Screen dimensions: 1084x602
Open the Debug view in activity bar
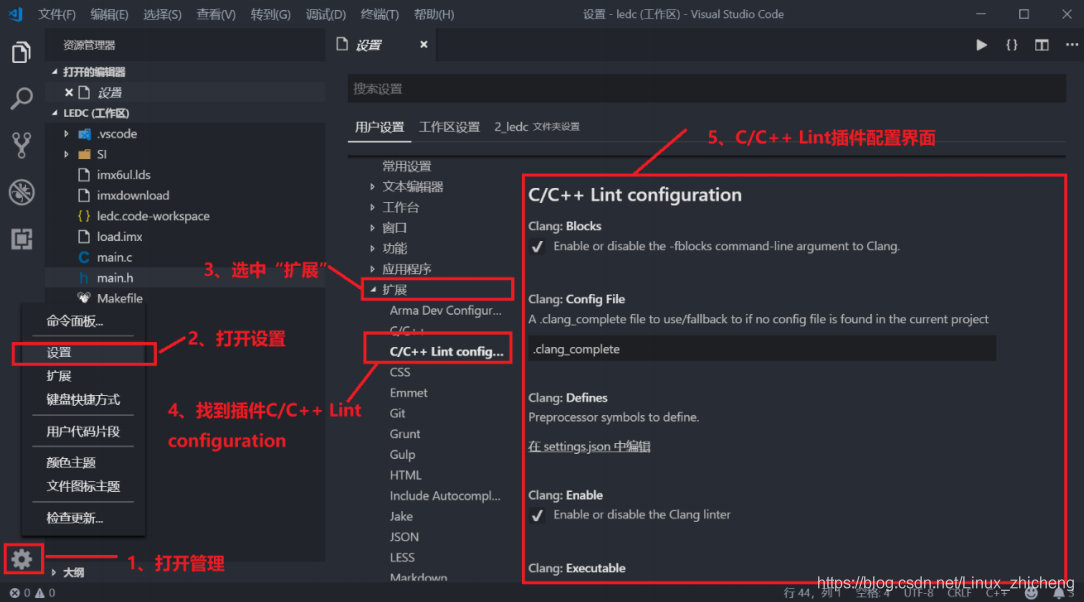click(x=21, y=192)
